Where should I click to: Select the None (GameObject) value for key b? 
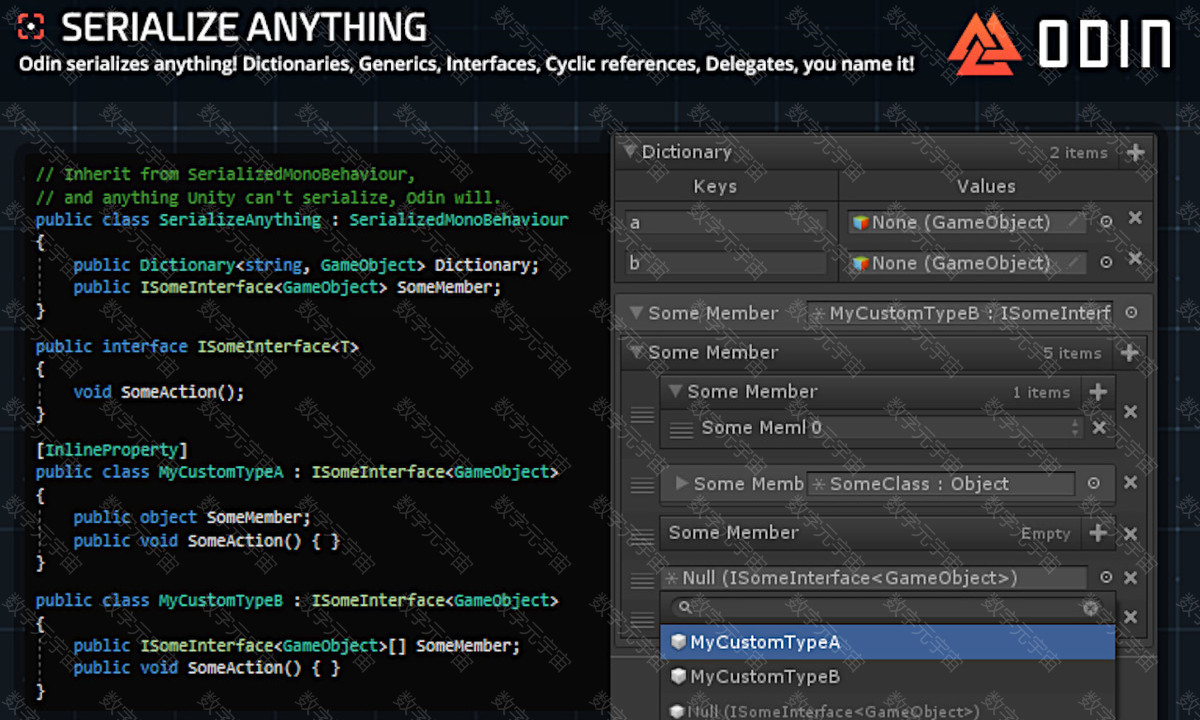(967, 263)
